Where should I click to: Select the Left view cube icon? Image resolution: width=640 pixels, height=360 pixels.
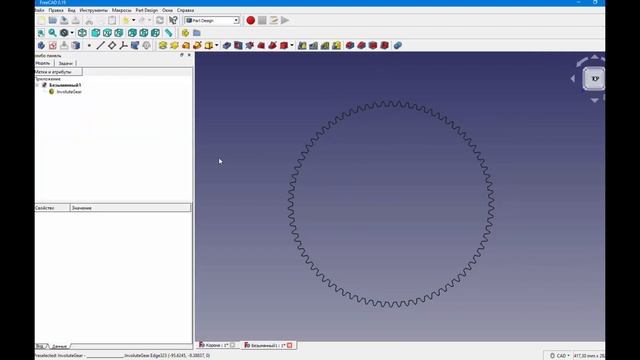point(155,33)
